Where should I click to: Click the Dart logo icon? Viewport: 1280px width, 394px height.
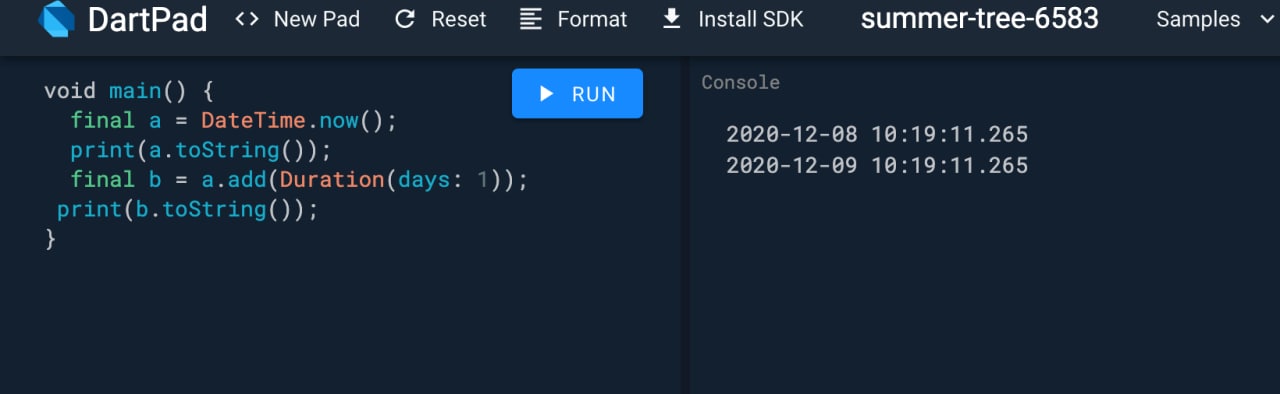tap(57, 18)
